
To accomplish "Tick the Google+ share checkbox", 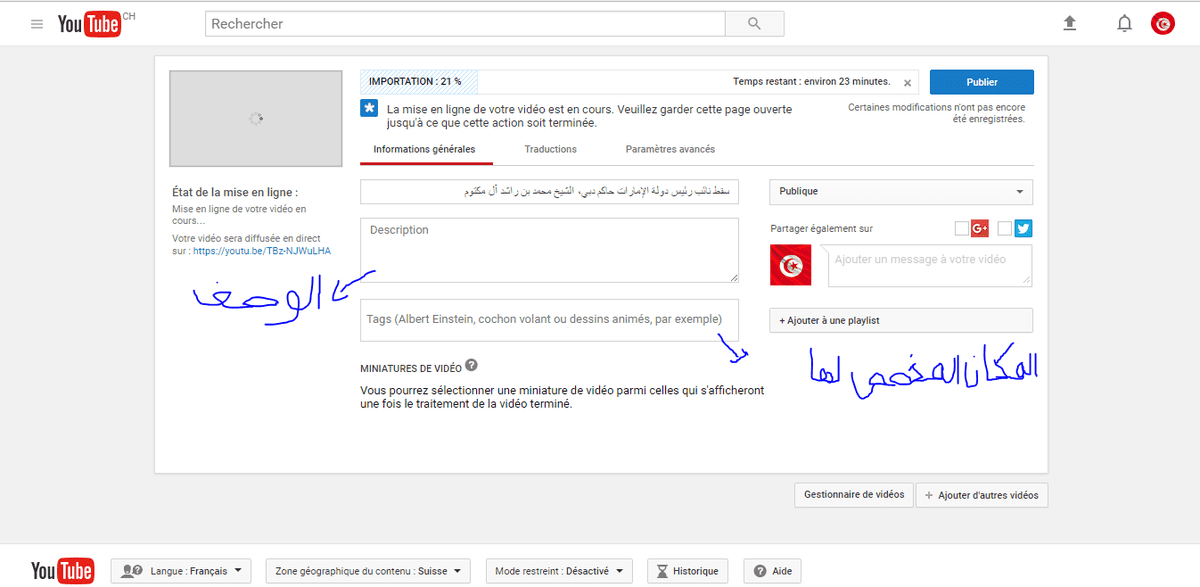I will (962, 229).
